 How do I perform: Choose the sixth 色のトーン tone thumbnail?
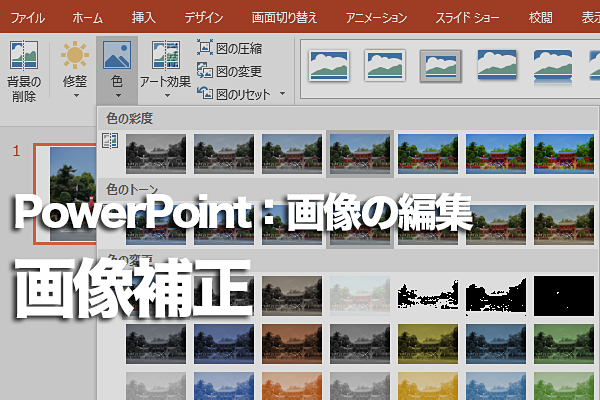pyautogui.click(x=496, y=225)
